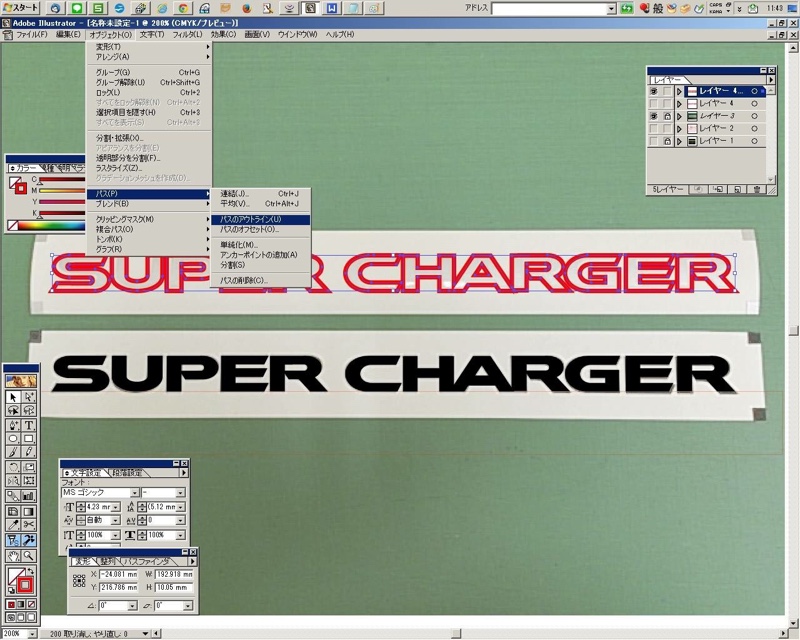Viewport: 800px width, 640px height.
Task: Select the Hand tool
Action: pos(13,556)
